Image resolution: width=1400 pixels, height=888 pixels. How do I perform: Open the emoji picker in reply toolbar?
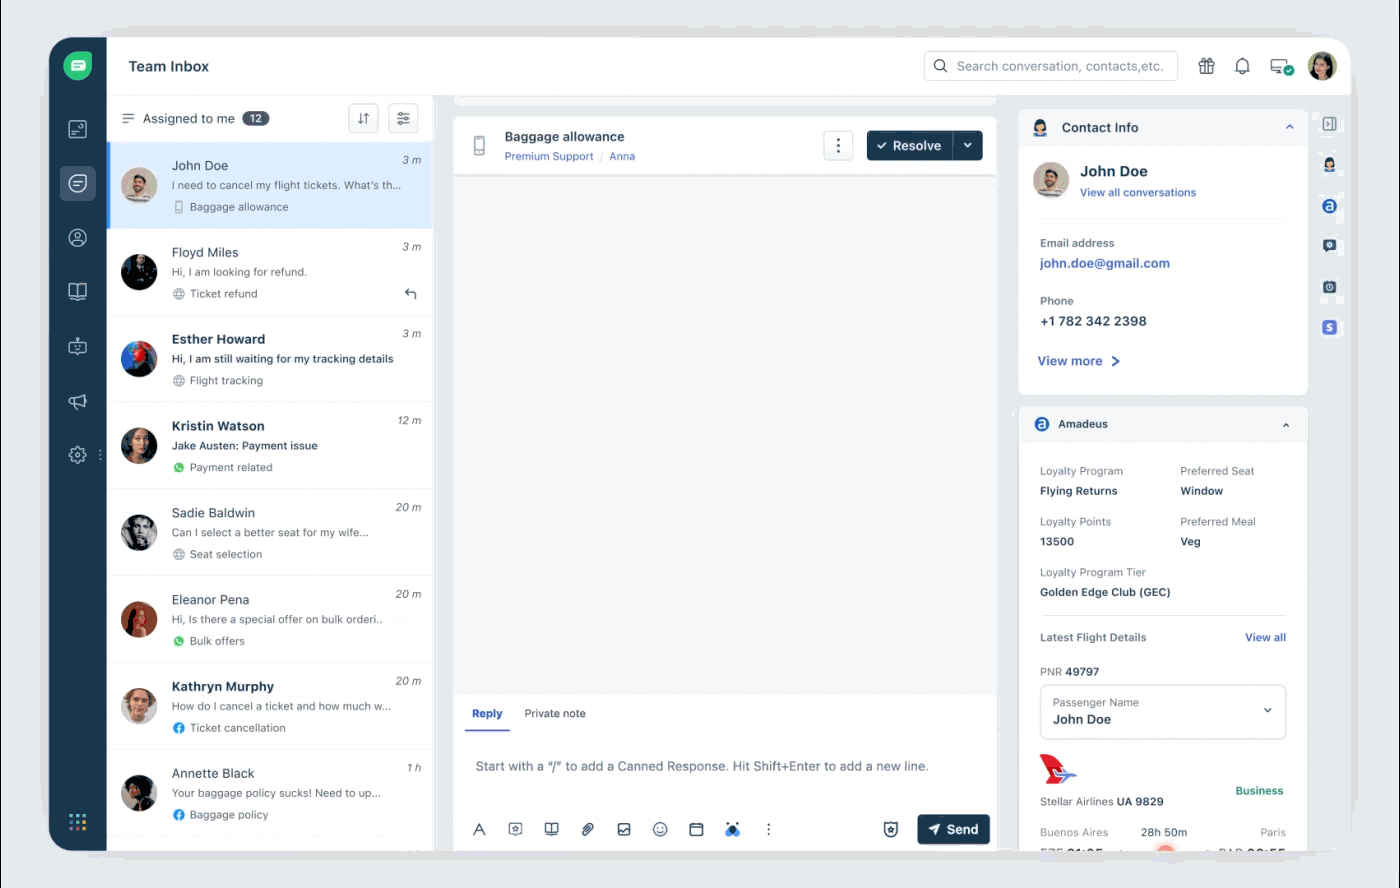tap(660, 829)
